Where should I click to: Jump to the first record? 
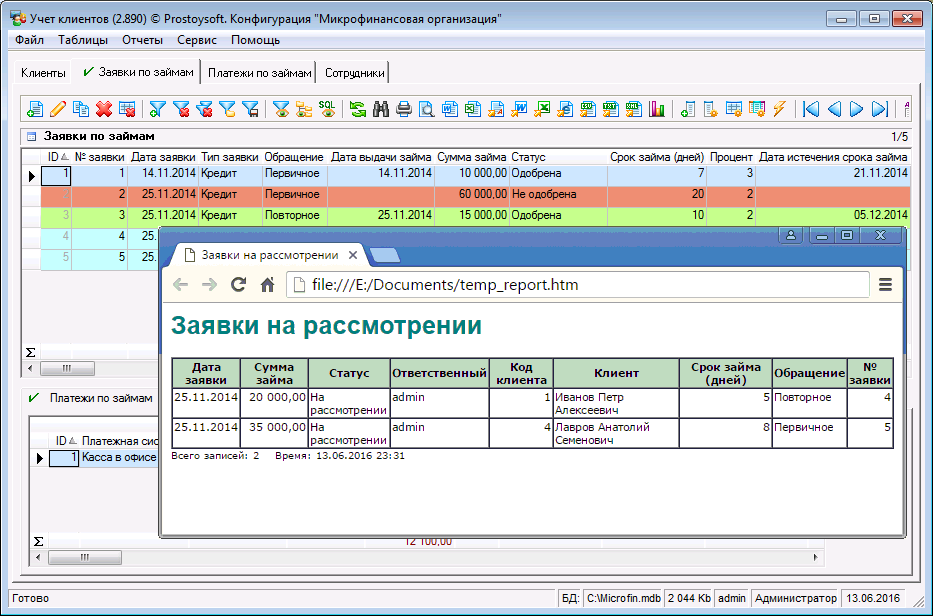pos(810,109)
